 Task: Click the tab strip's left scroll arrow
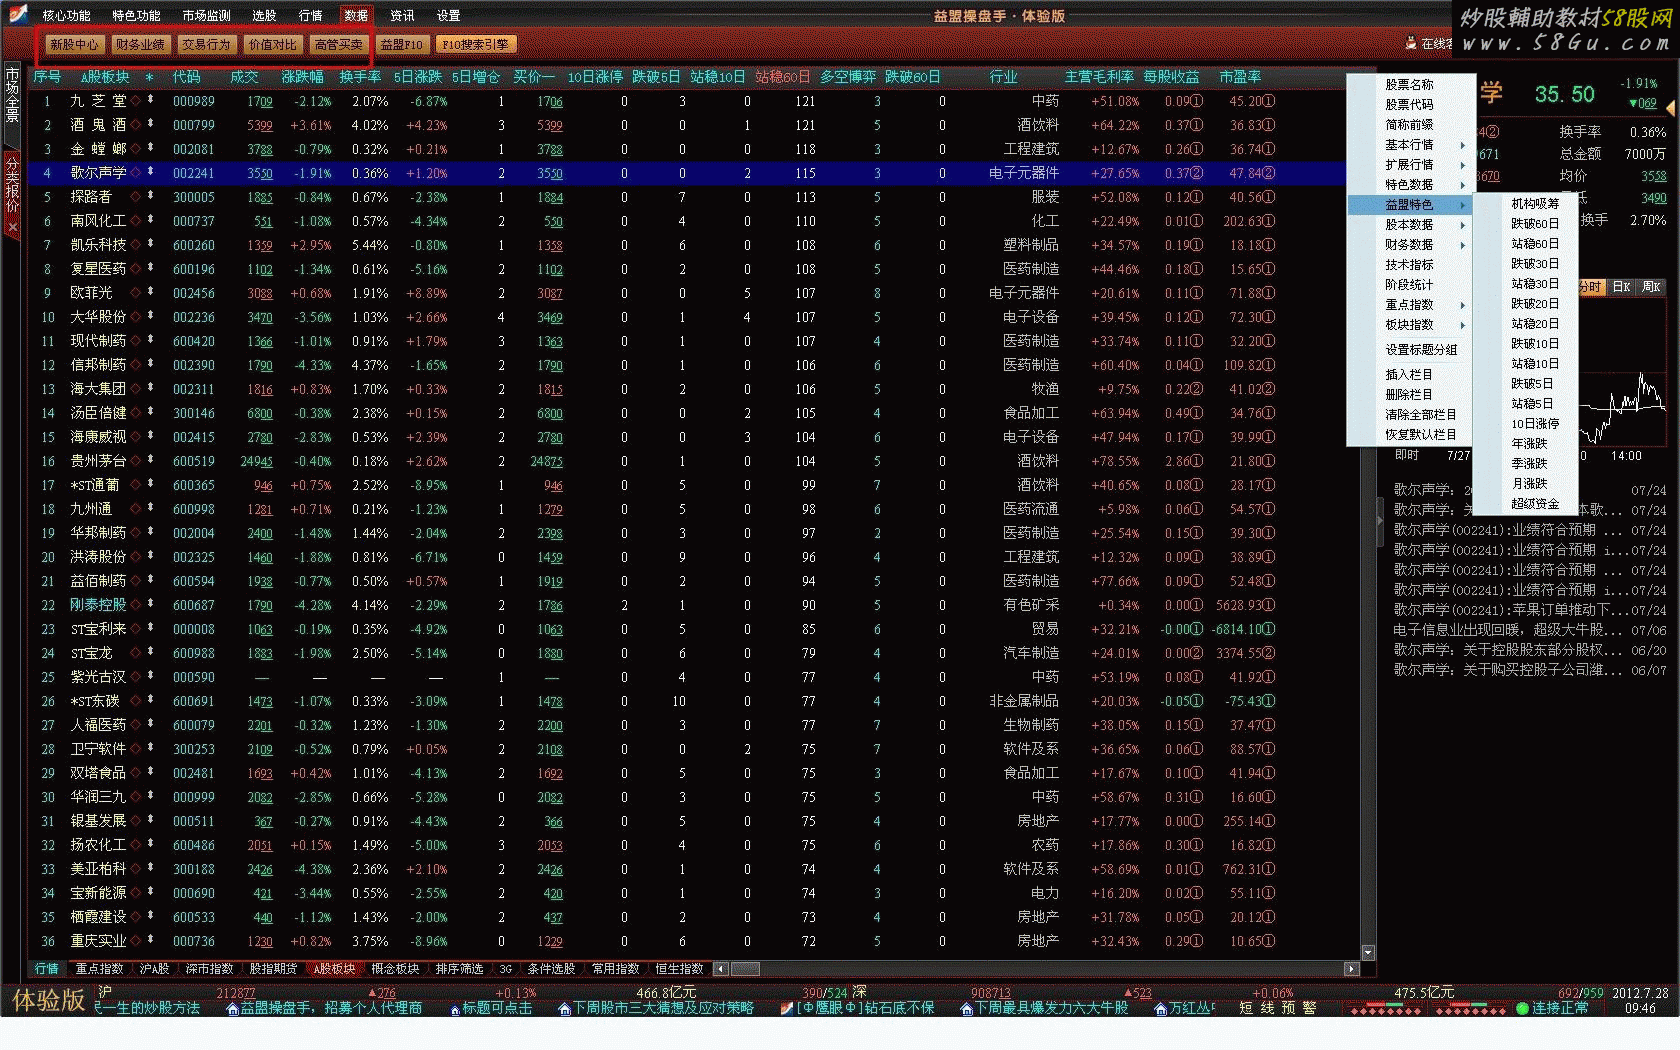coord(721,969)
